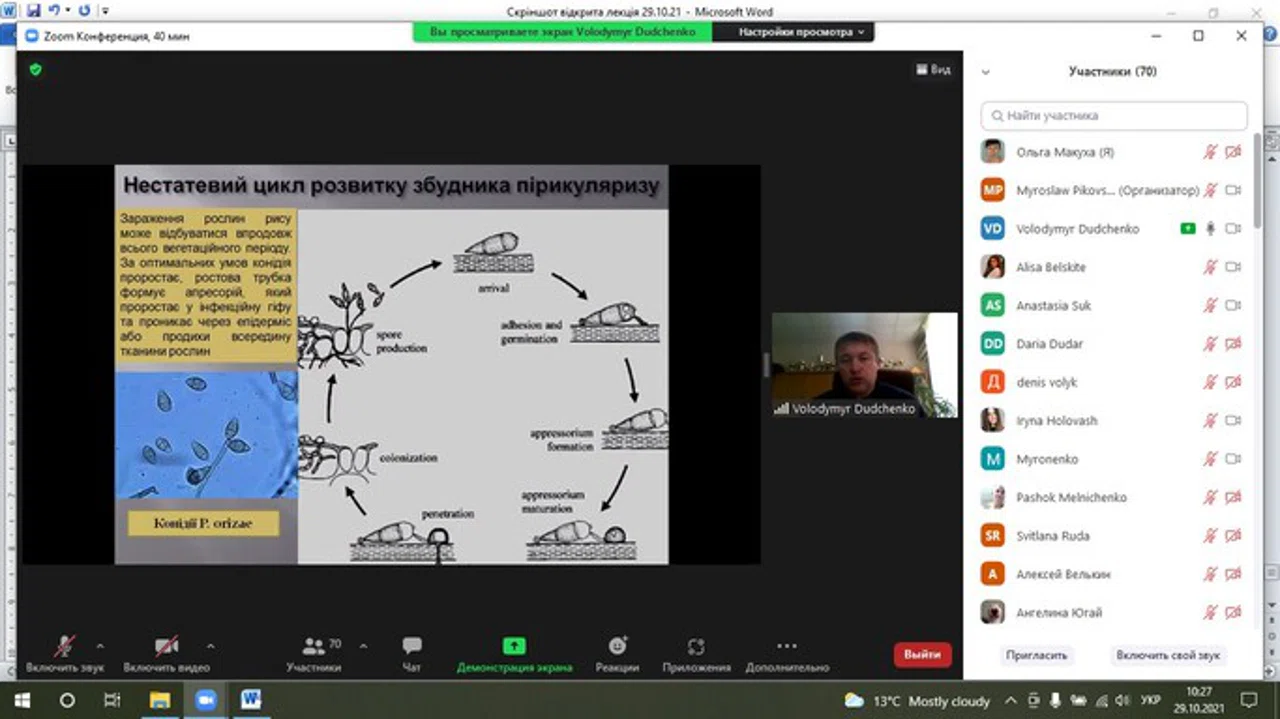Switch to Zoom on taskbar

pos(205,700)
